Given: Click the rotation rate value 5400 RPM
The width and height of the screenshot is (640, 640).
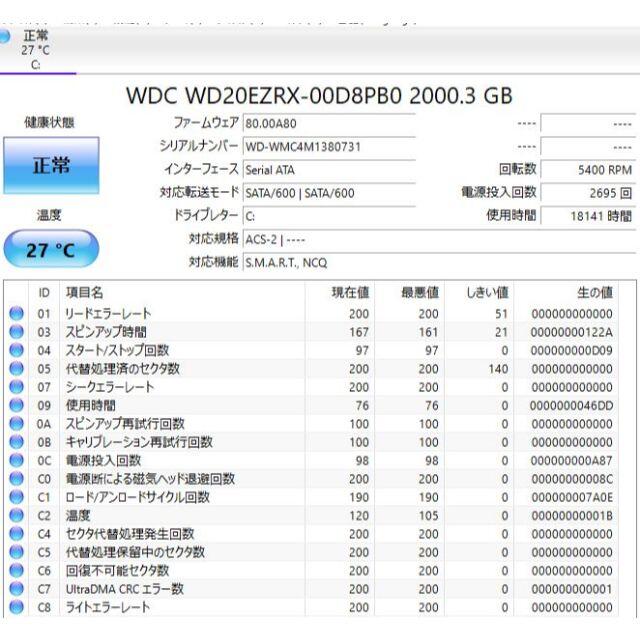Looking at the screenshot, I should [x=588, y=170].
